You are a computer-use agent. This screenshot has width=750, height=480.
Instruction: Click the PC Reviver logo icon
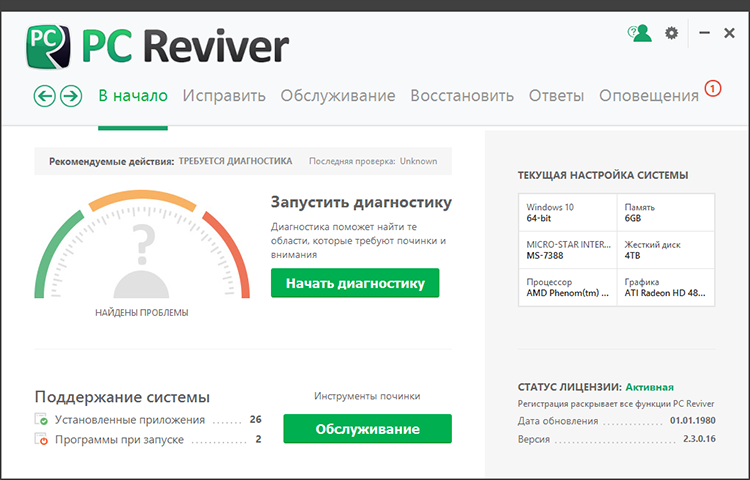[48, 46]
